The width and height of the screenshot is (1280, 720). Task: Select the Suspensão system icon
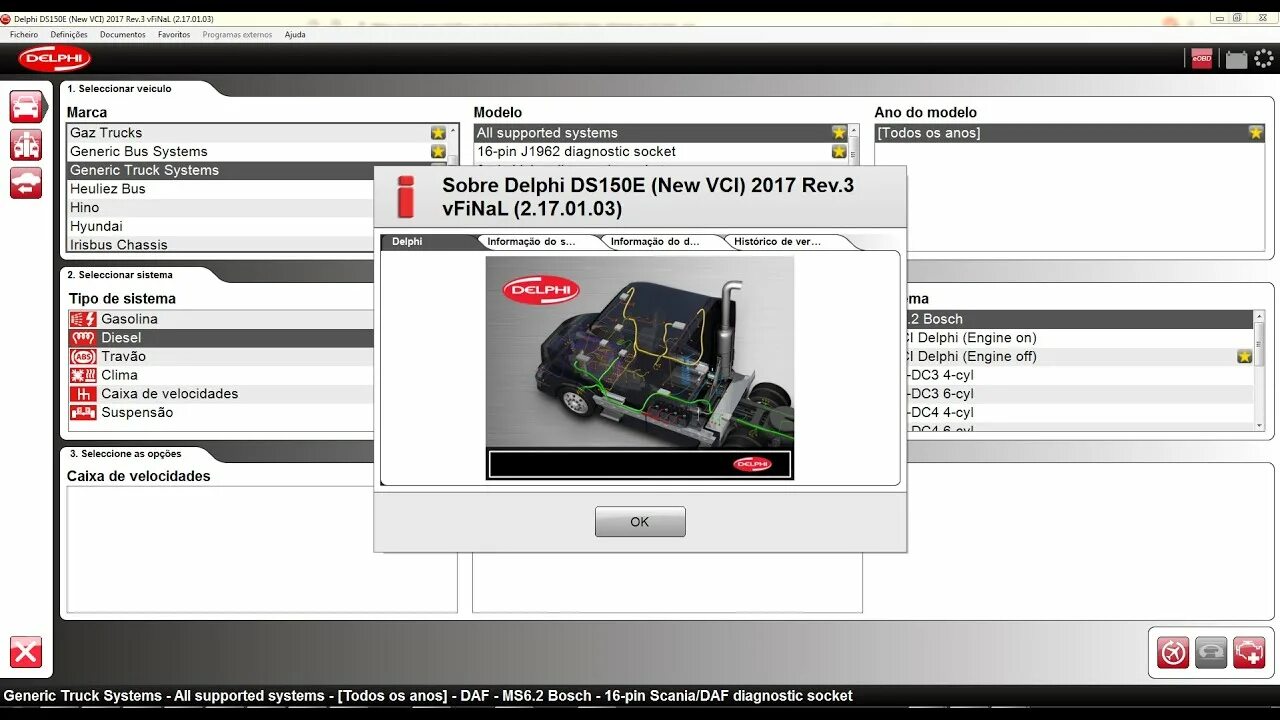(x=83, y=412)
